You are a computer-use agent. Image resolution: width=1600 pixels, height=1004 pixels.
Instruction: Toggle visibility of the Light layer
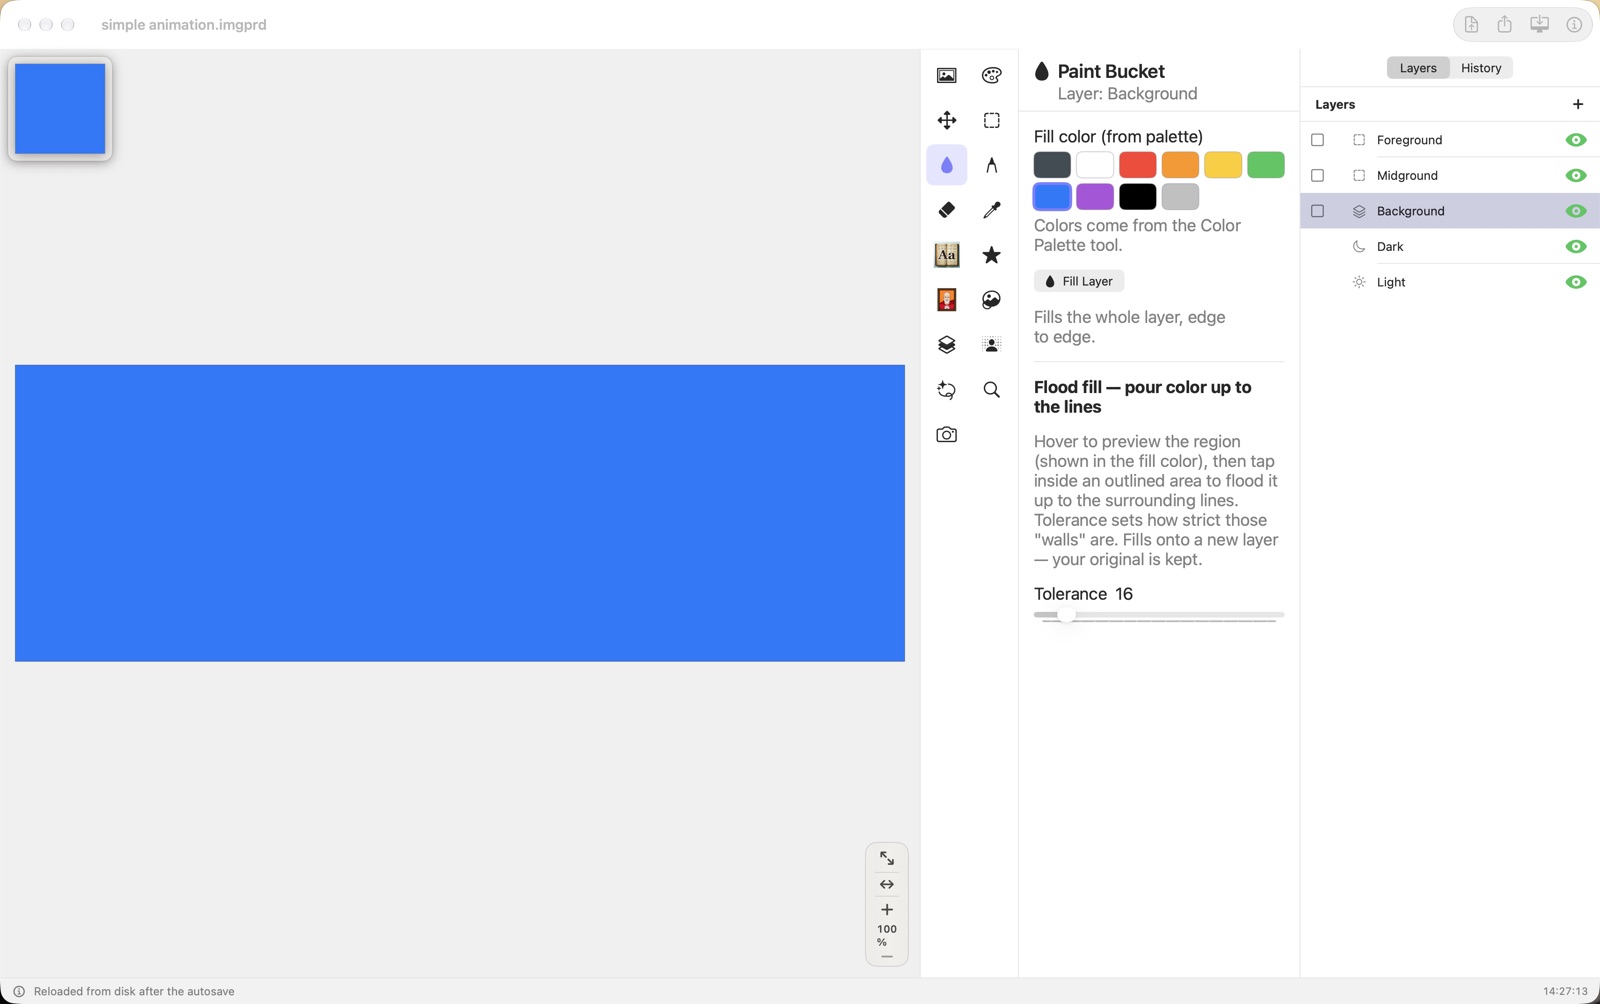pos(1576,282)
